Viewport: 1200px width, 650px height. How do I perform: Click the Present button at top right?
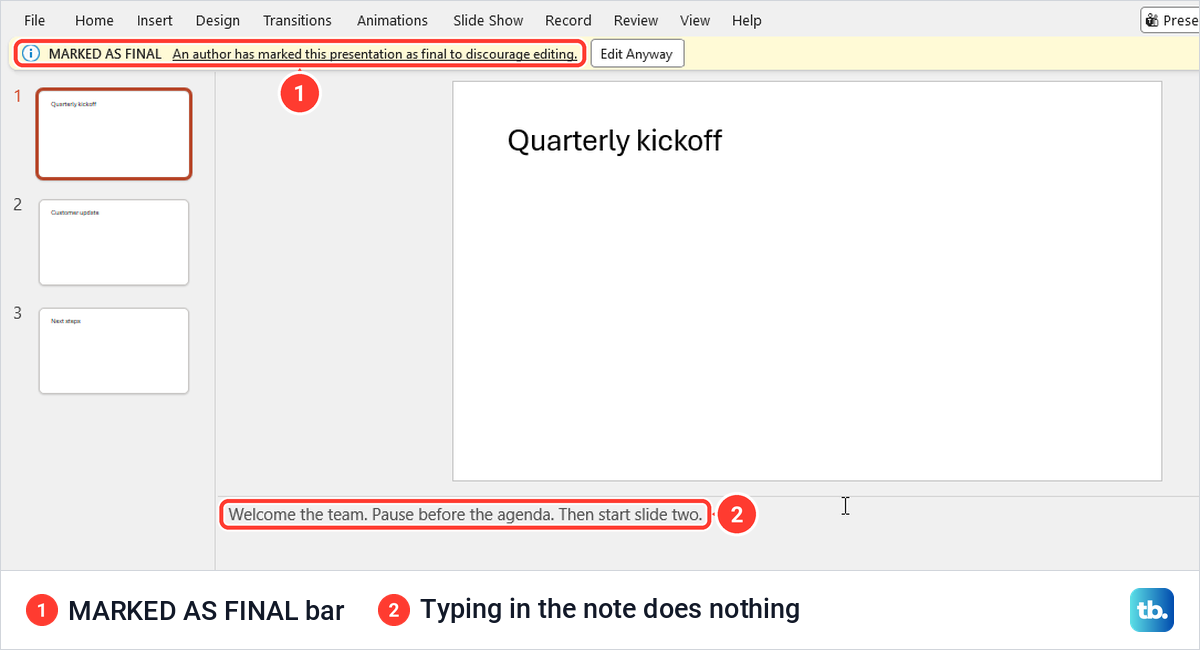1171,20
